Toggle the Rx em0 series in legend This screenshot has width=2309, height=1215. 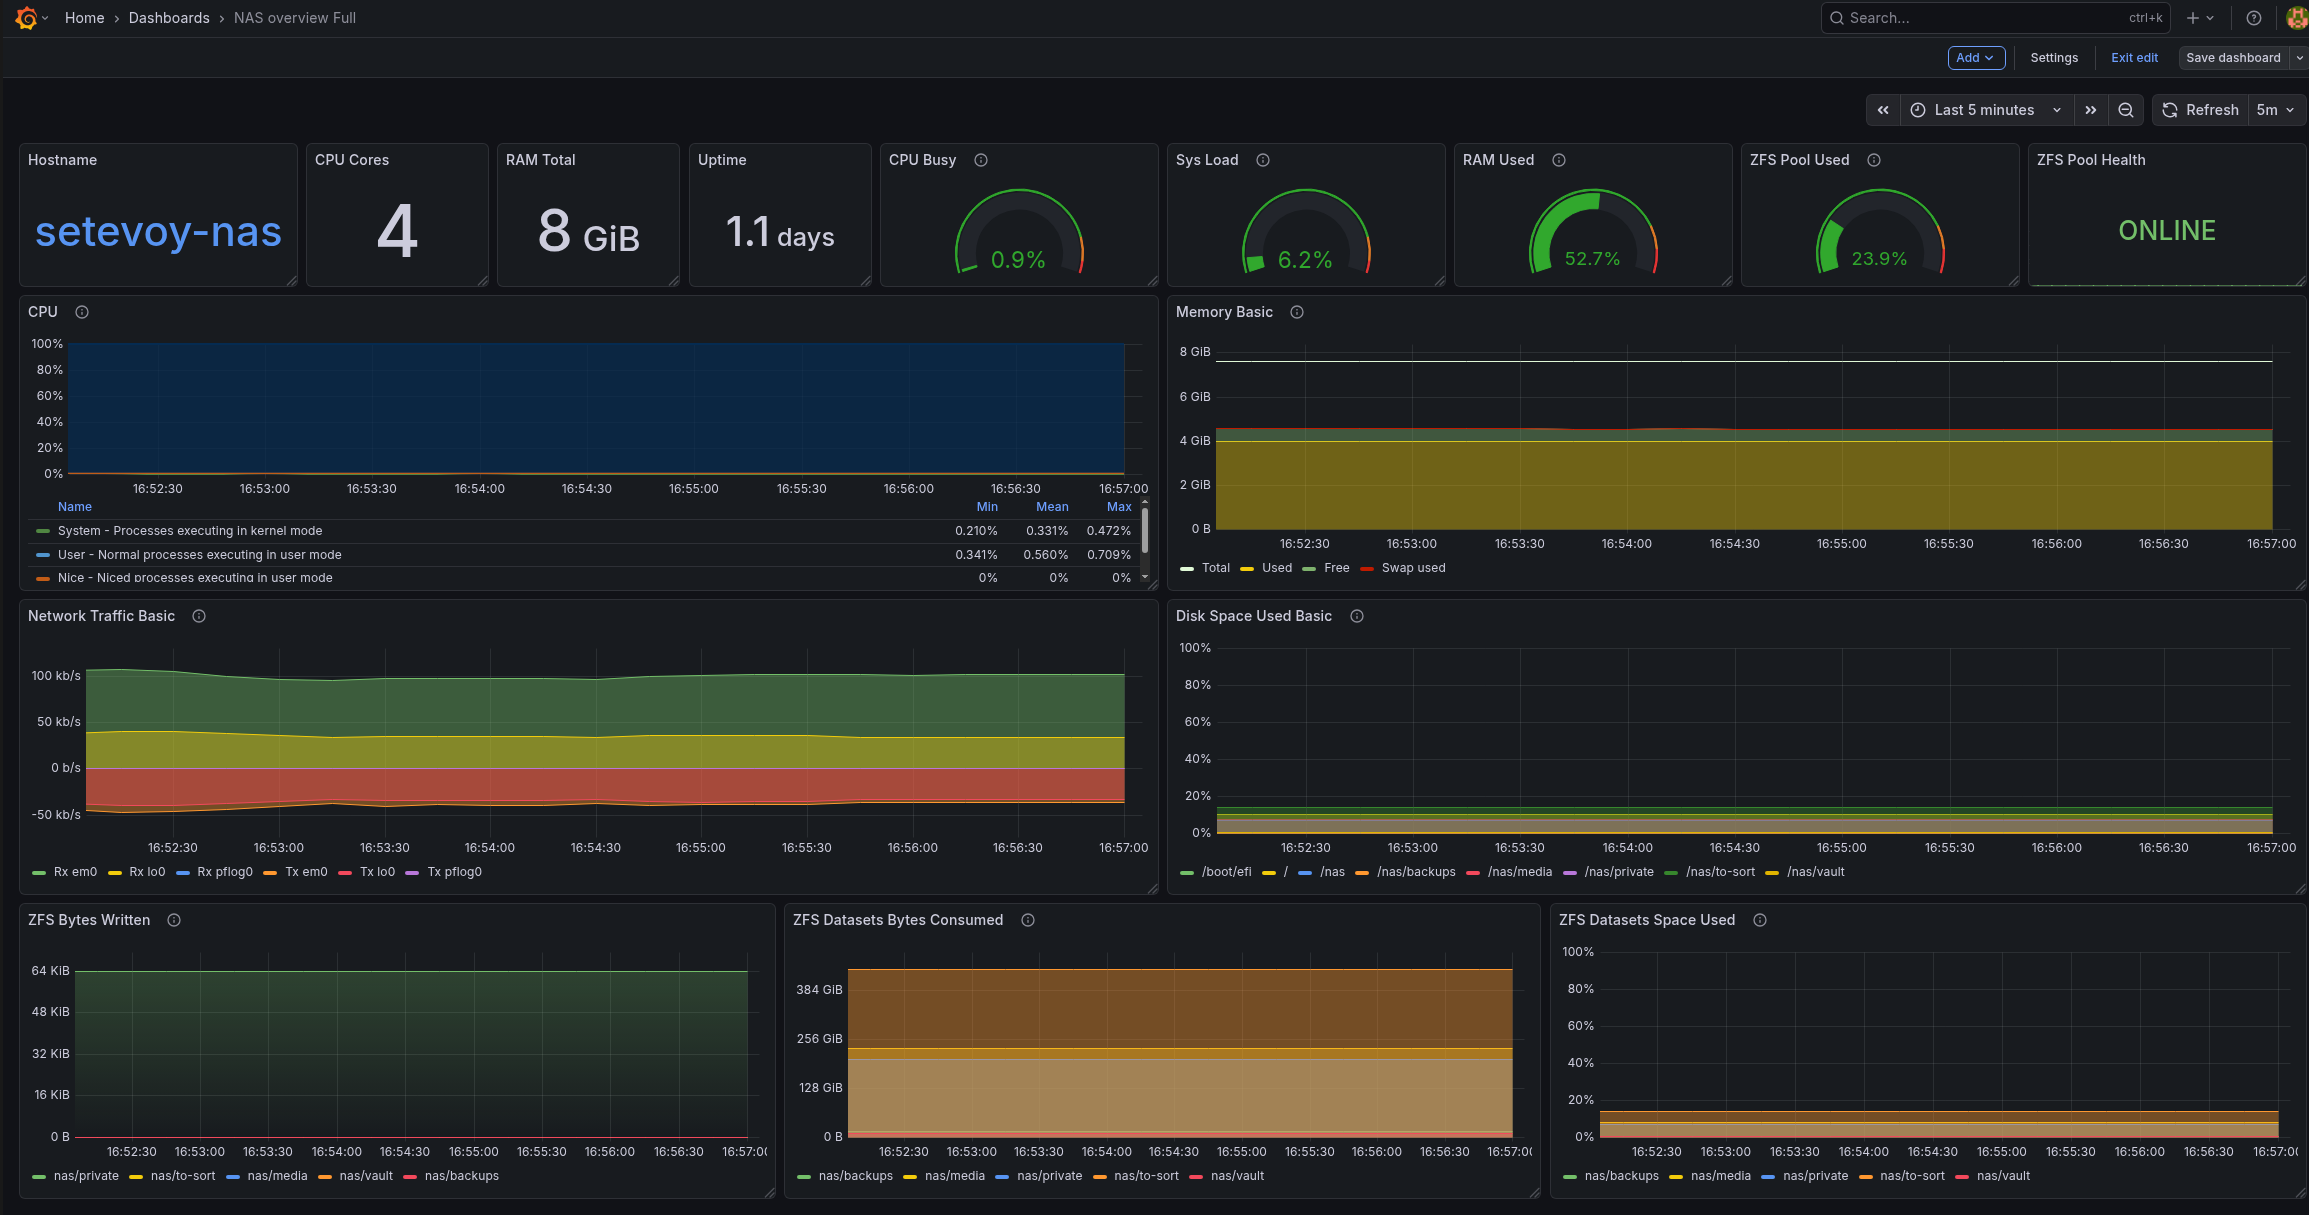pos(75,872)
